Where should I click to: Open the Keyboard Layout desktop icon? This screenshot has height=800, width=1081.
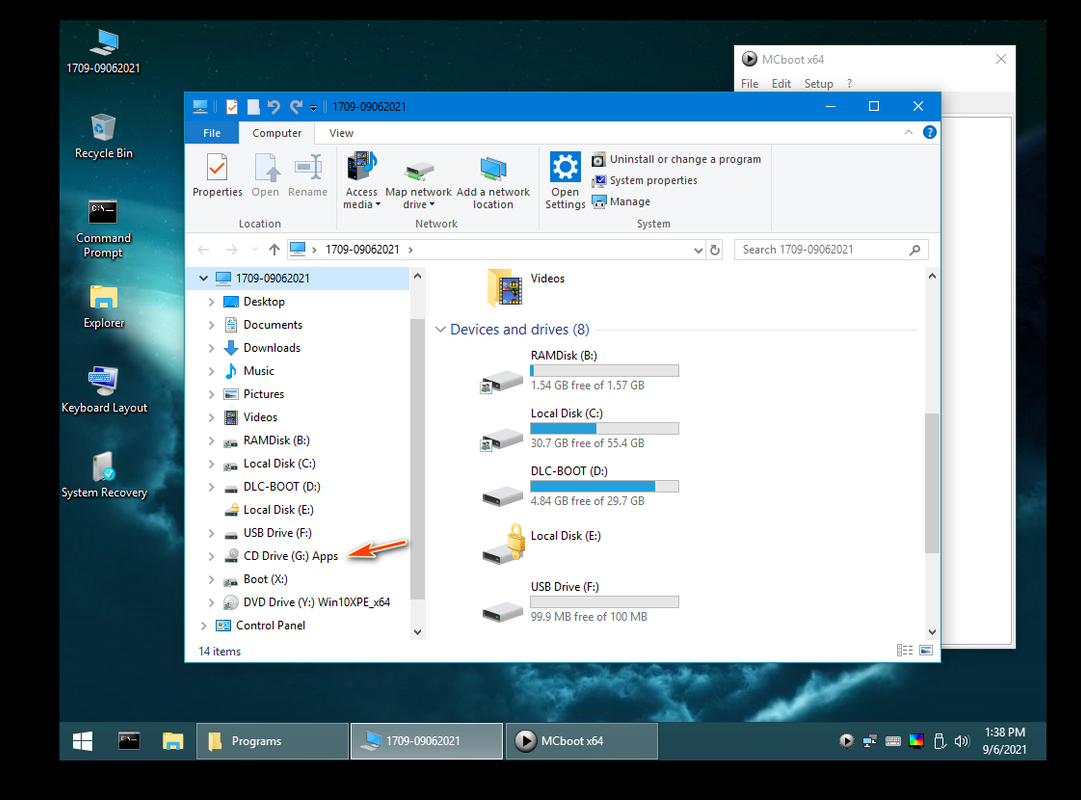(x=104, y=390)
